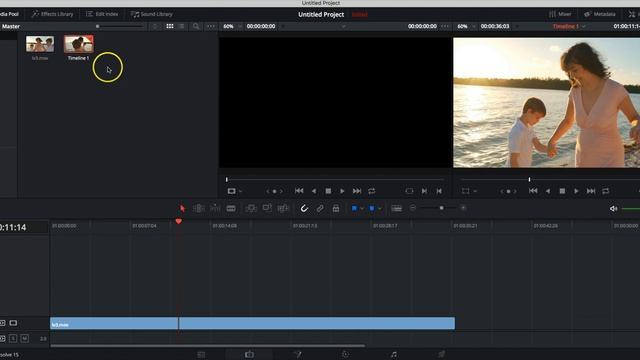Select the Selection mode arrow tool
Viewport: 640px width, 360px height.
[182, 208]
